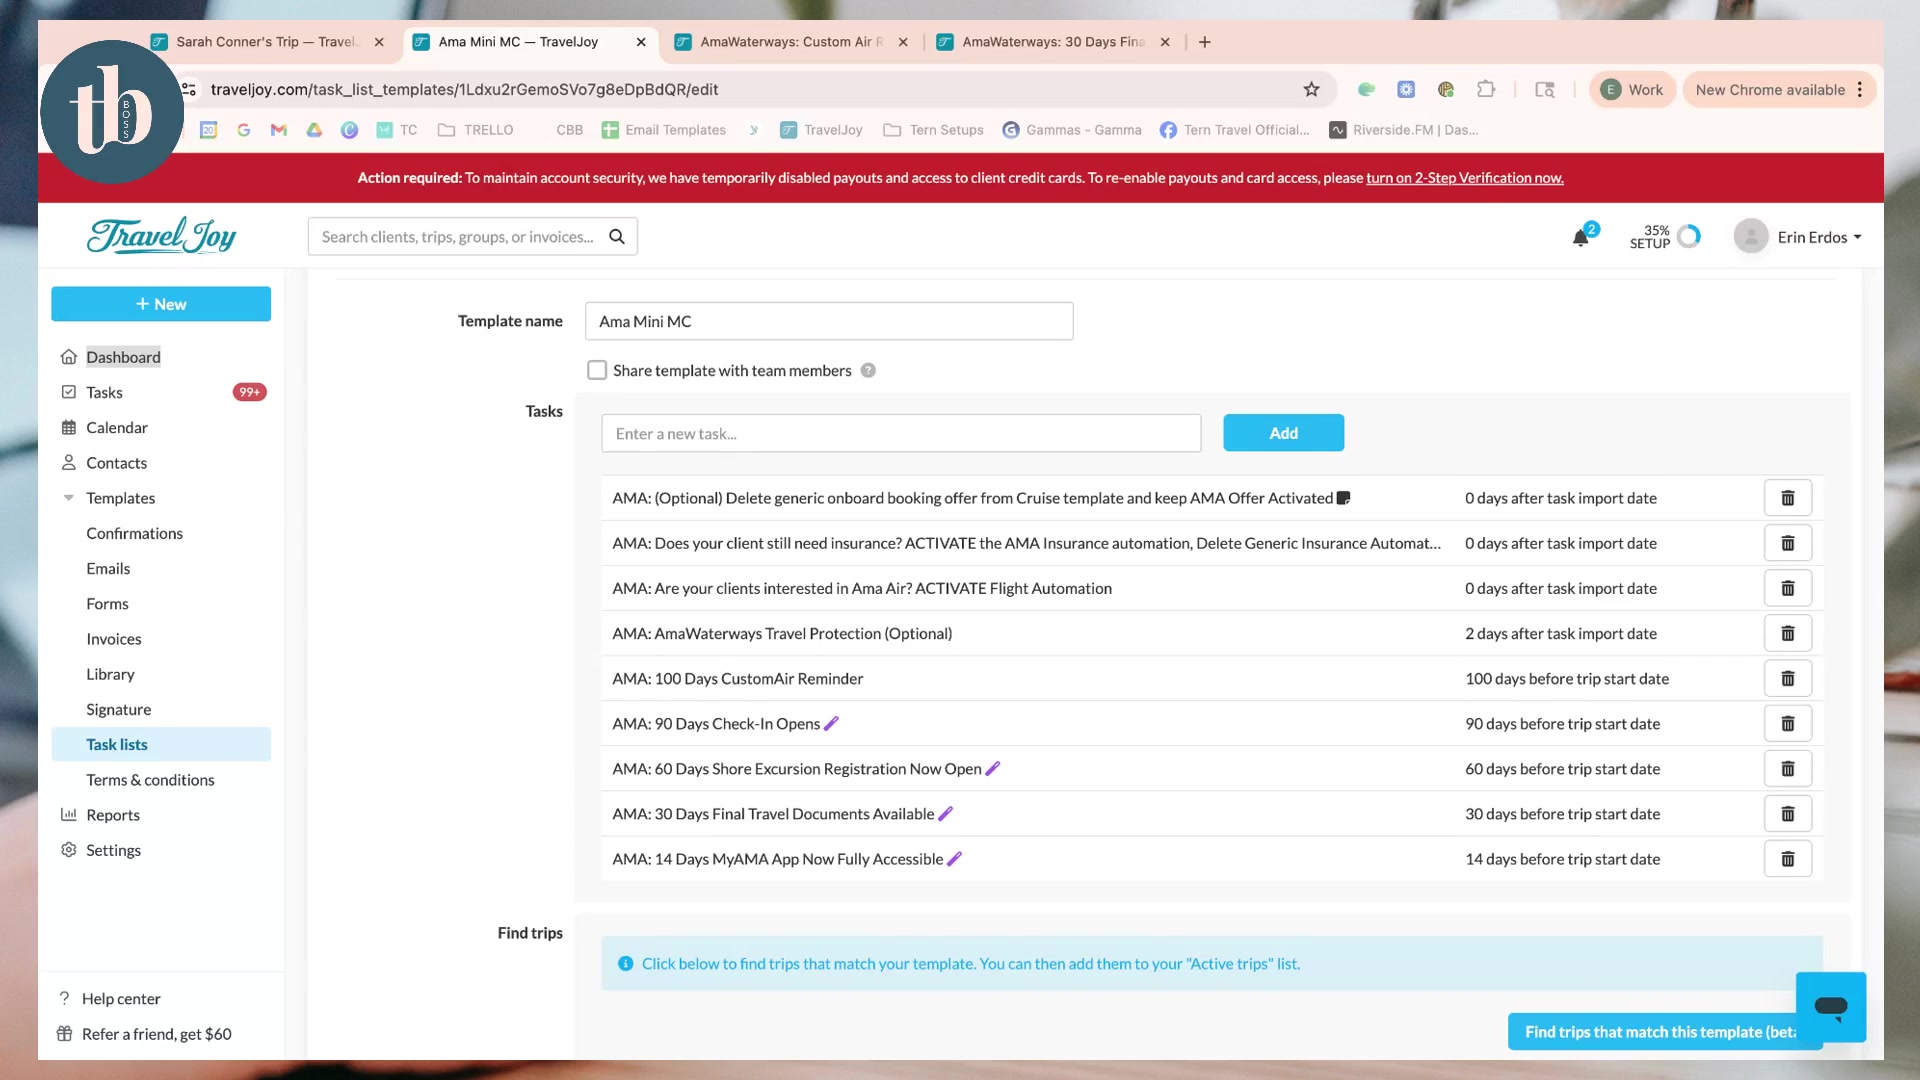Focus the Enter a new task field

click(x=901, y=433)
